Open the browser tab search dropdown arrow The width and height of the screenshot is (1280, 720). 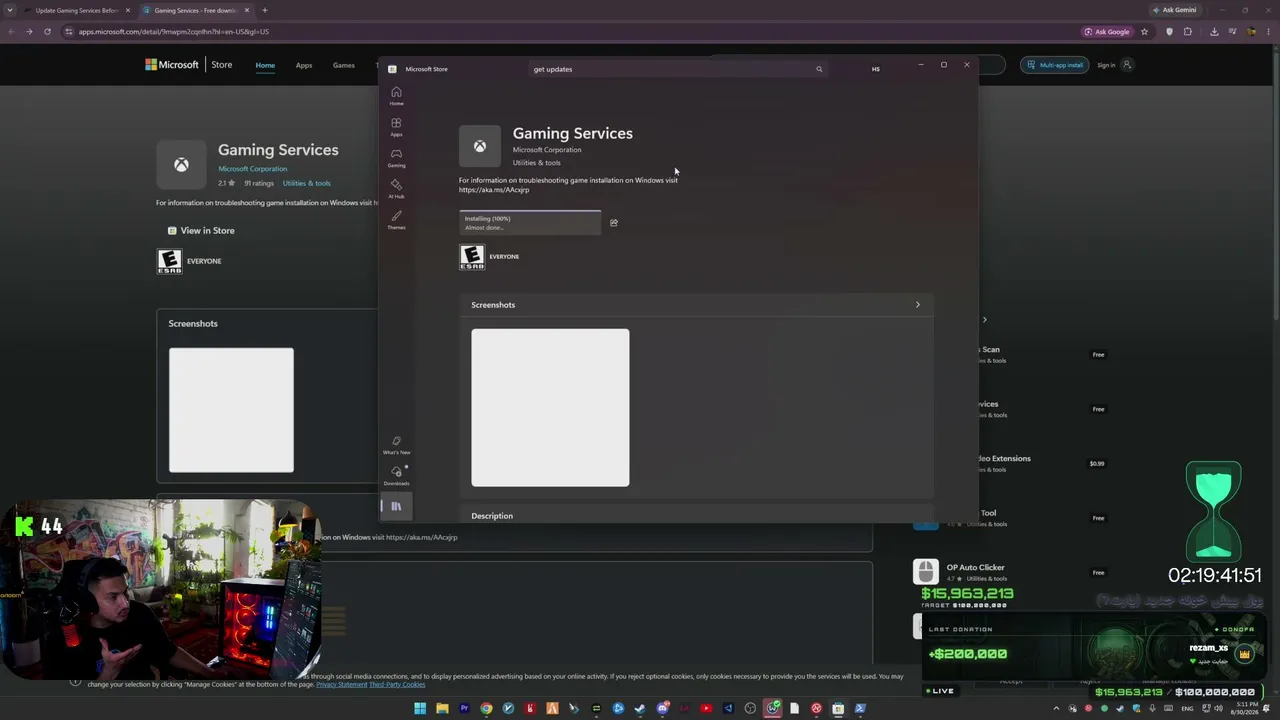coord(10,10)
